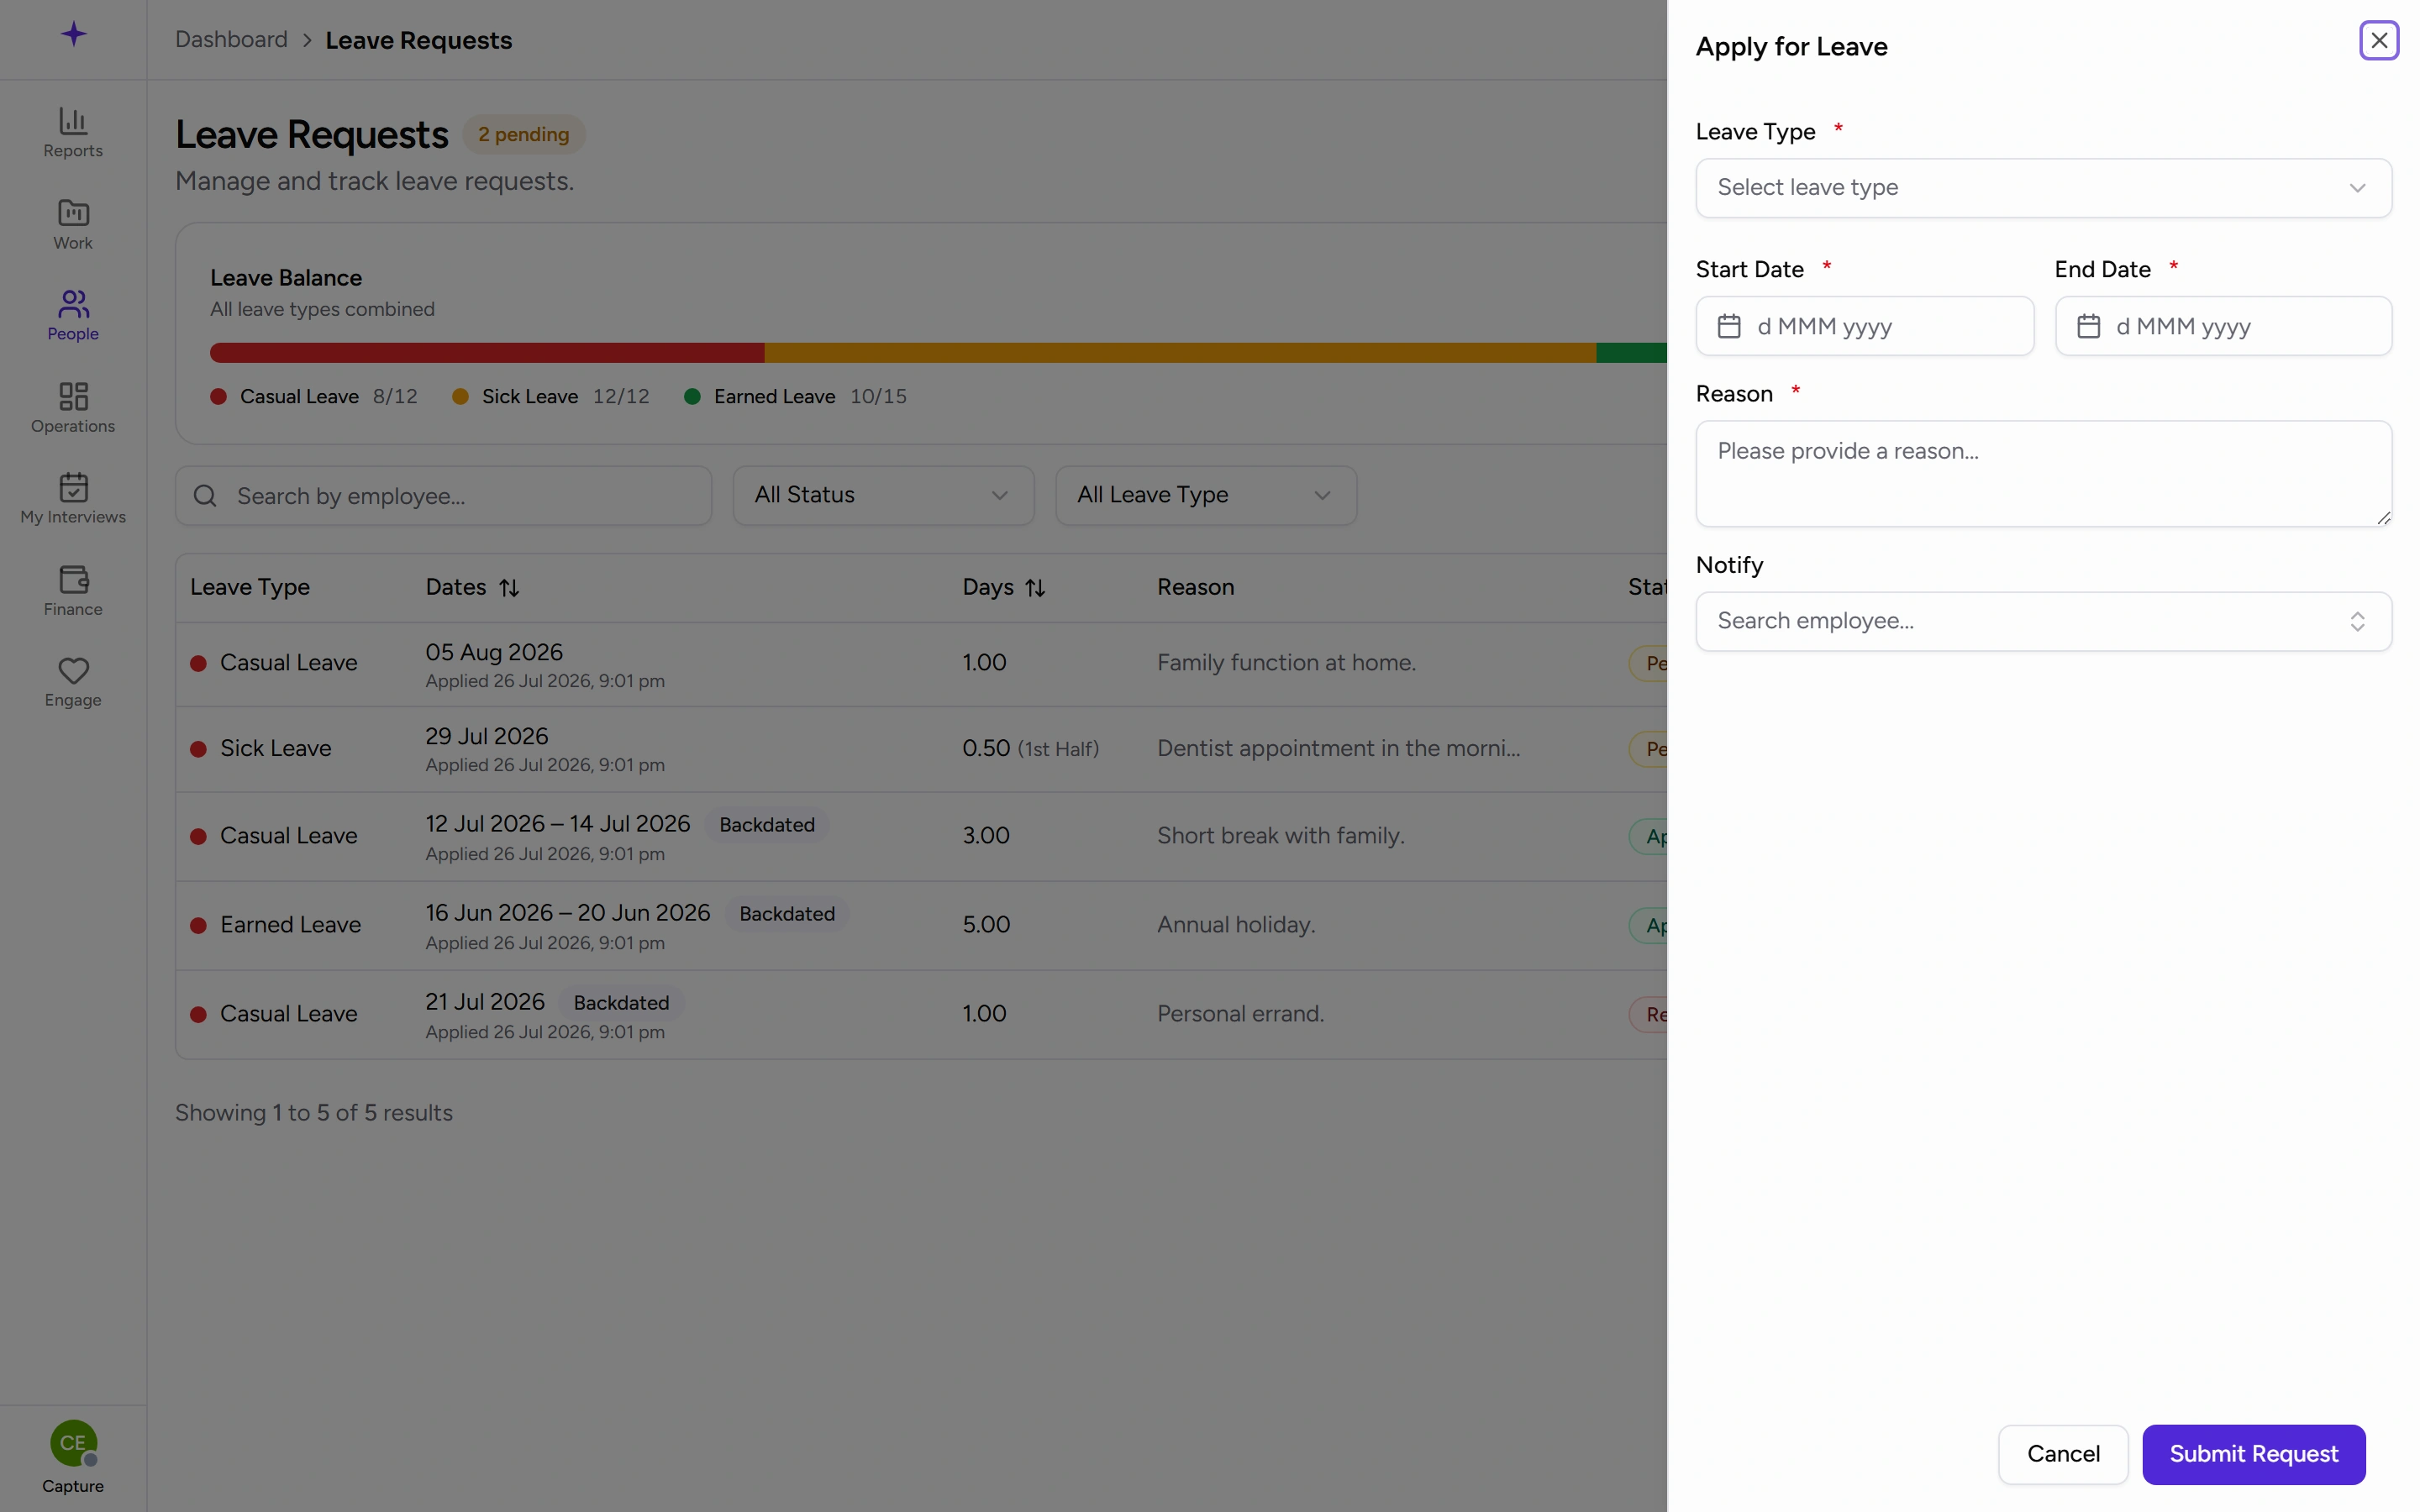
Task: Open the Work sidebar section
Action: tap(73, 224)
